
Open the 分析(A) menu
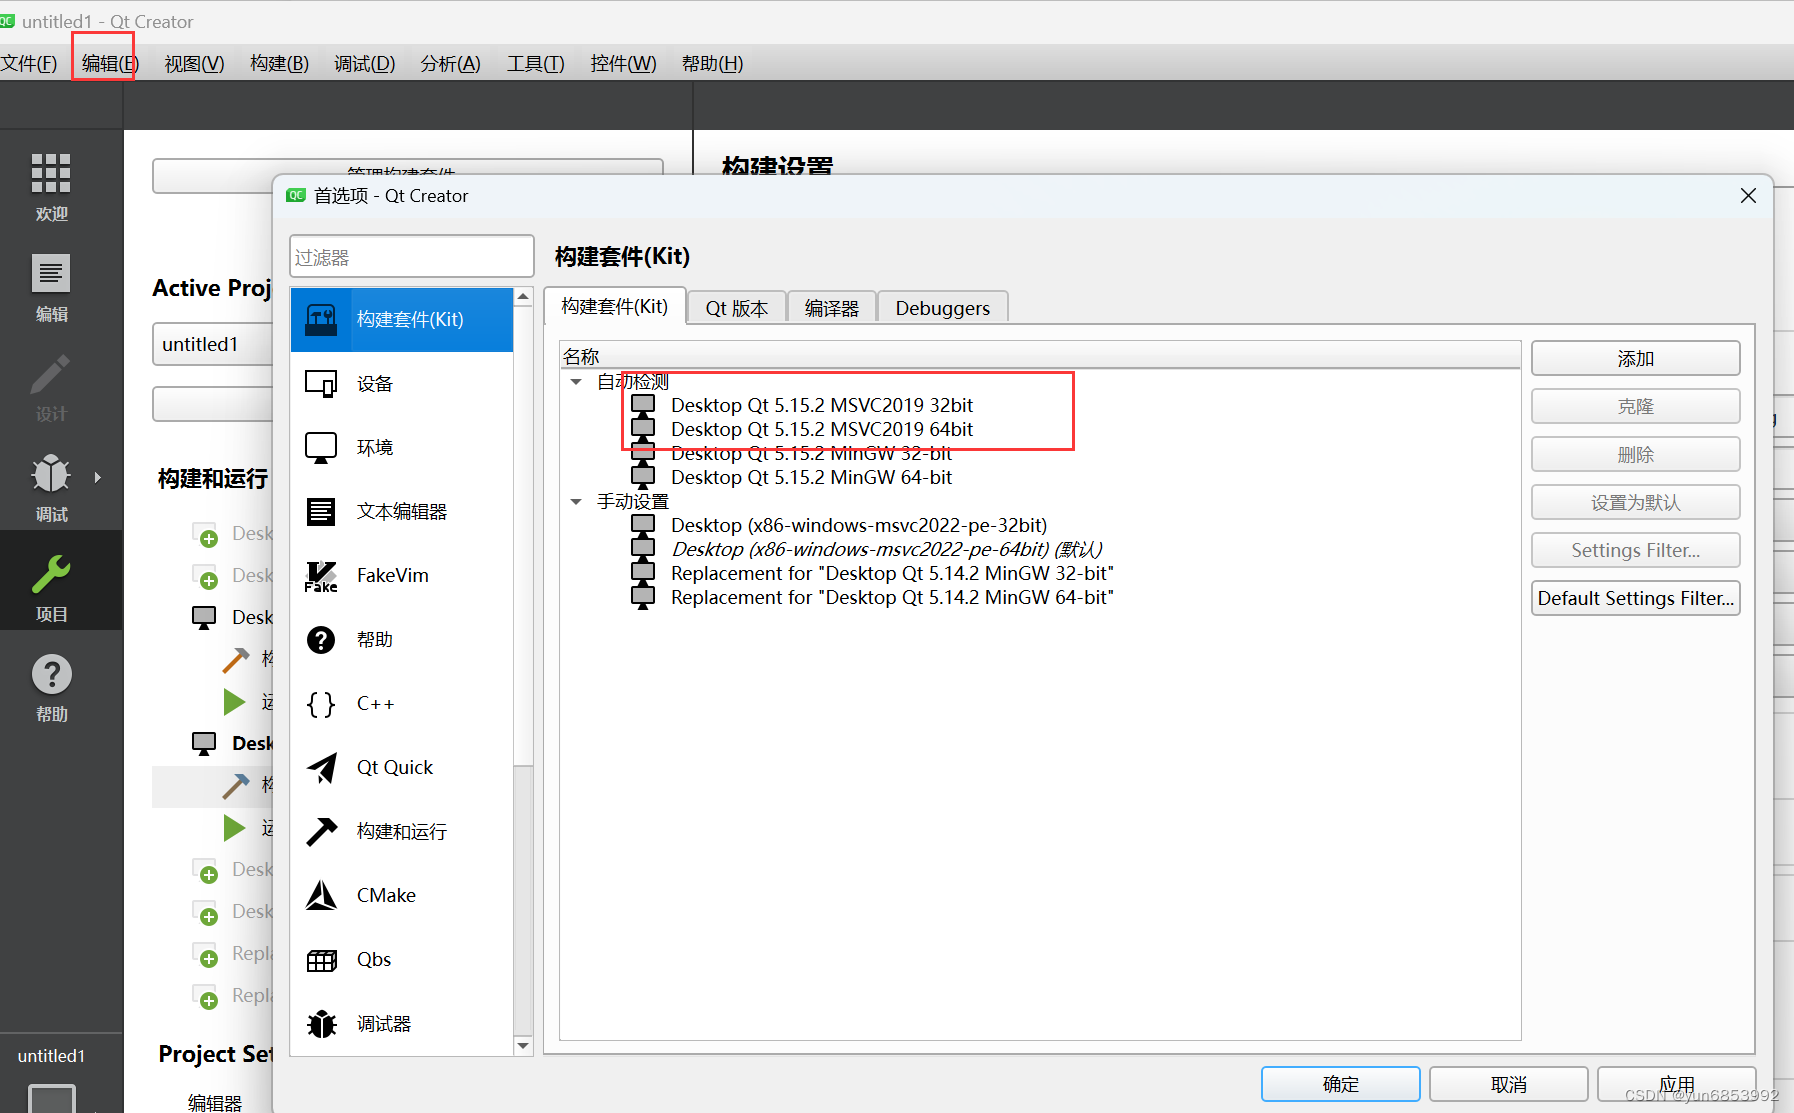450,64
